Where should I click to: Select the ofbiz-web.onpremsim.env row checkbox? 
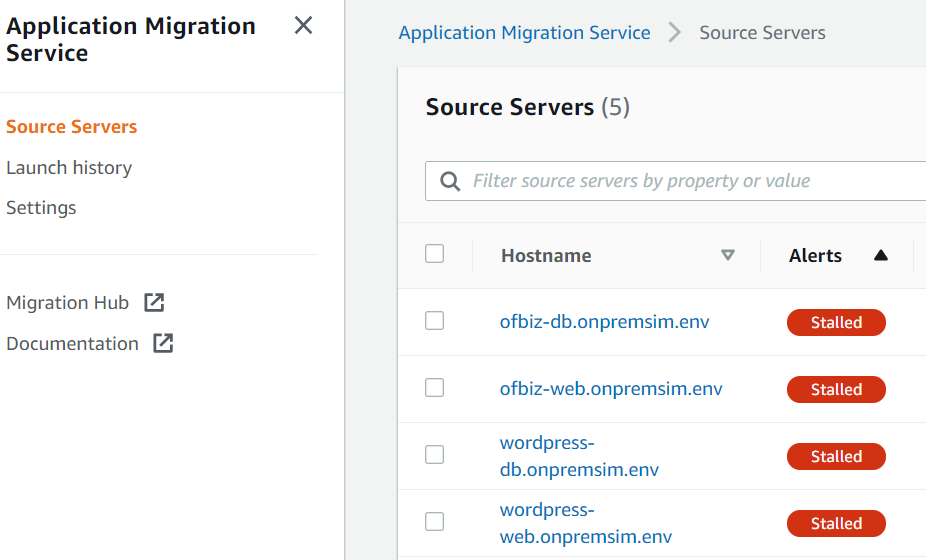tap(435, 388)
